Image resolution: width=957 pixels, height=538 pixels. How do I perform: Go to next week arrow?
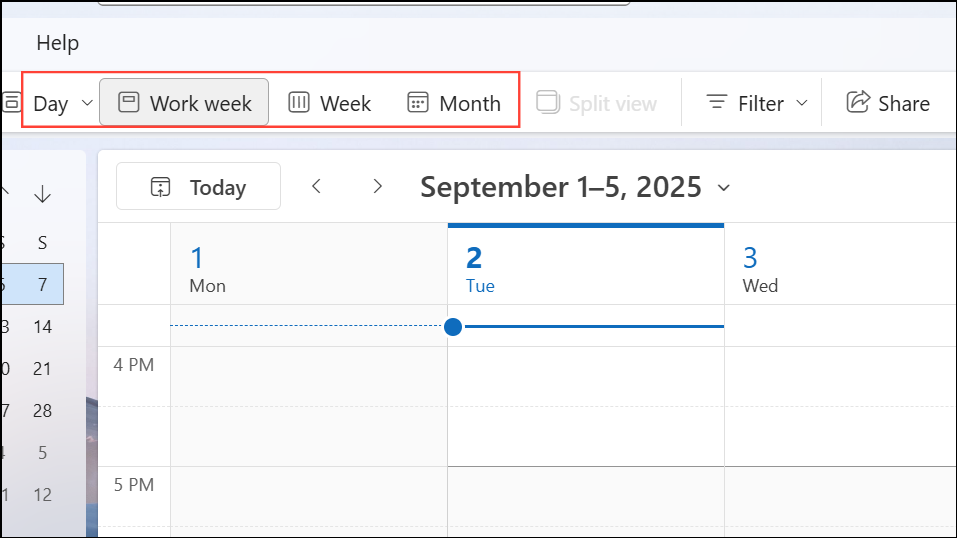(377, 186)
